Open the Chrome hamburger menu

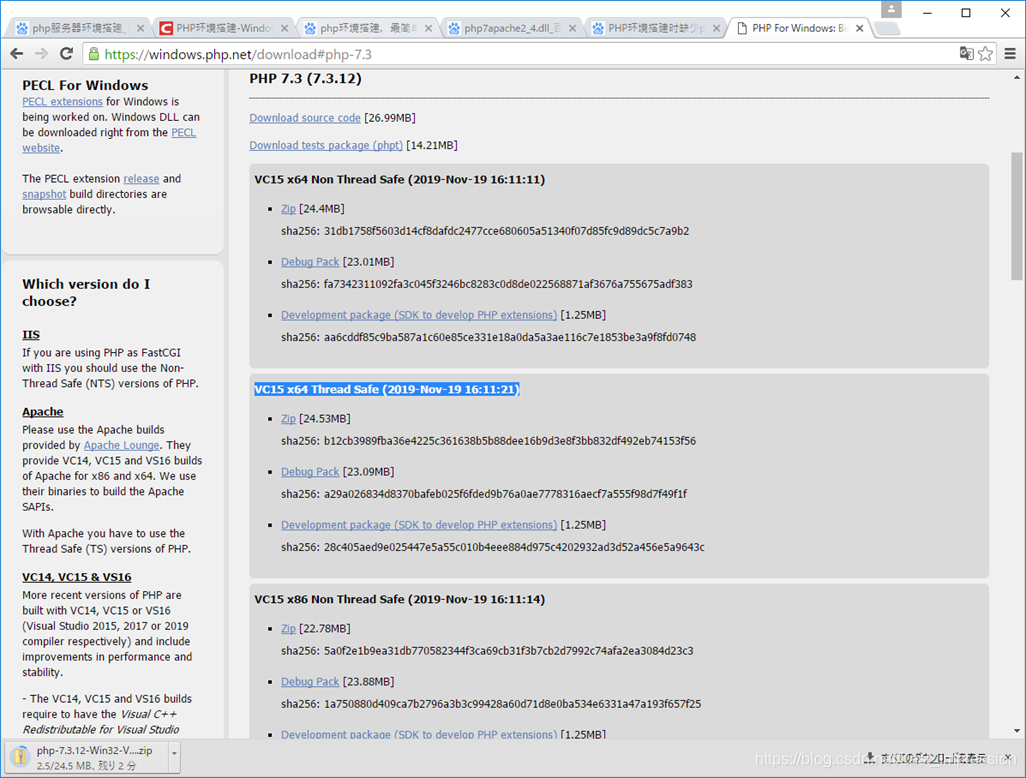(1010, 54)
